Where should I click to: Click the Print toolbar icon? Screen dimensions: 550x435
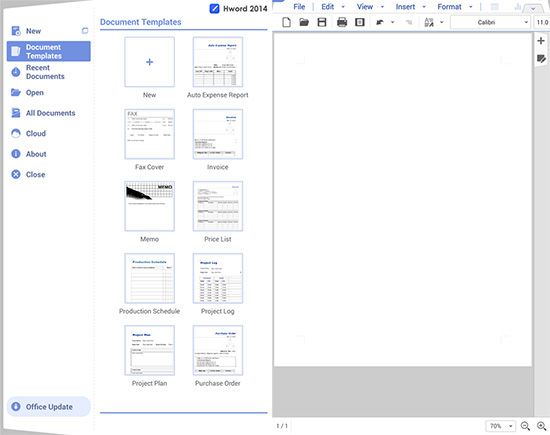[x=342, y=22]
